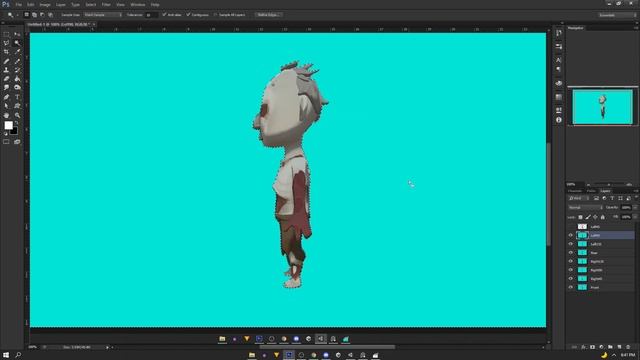The width and height of the screenshot is (640, 360).
Task: Lock all on selected layer
Action: 603,217
